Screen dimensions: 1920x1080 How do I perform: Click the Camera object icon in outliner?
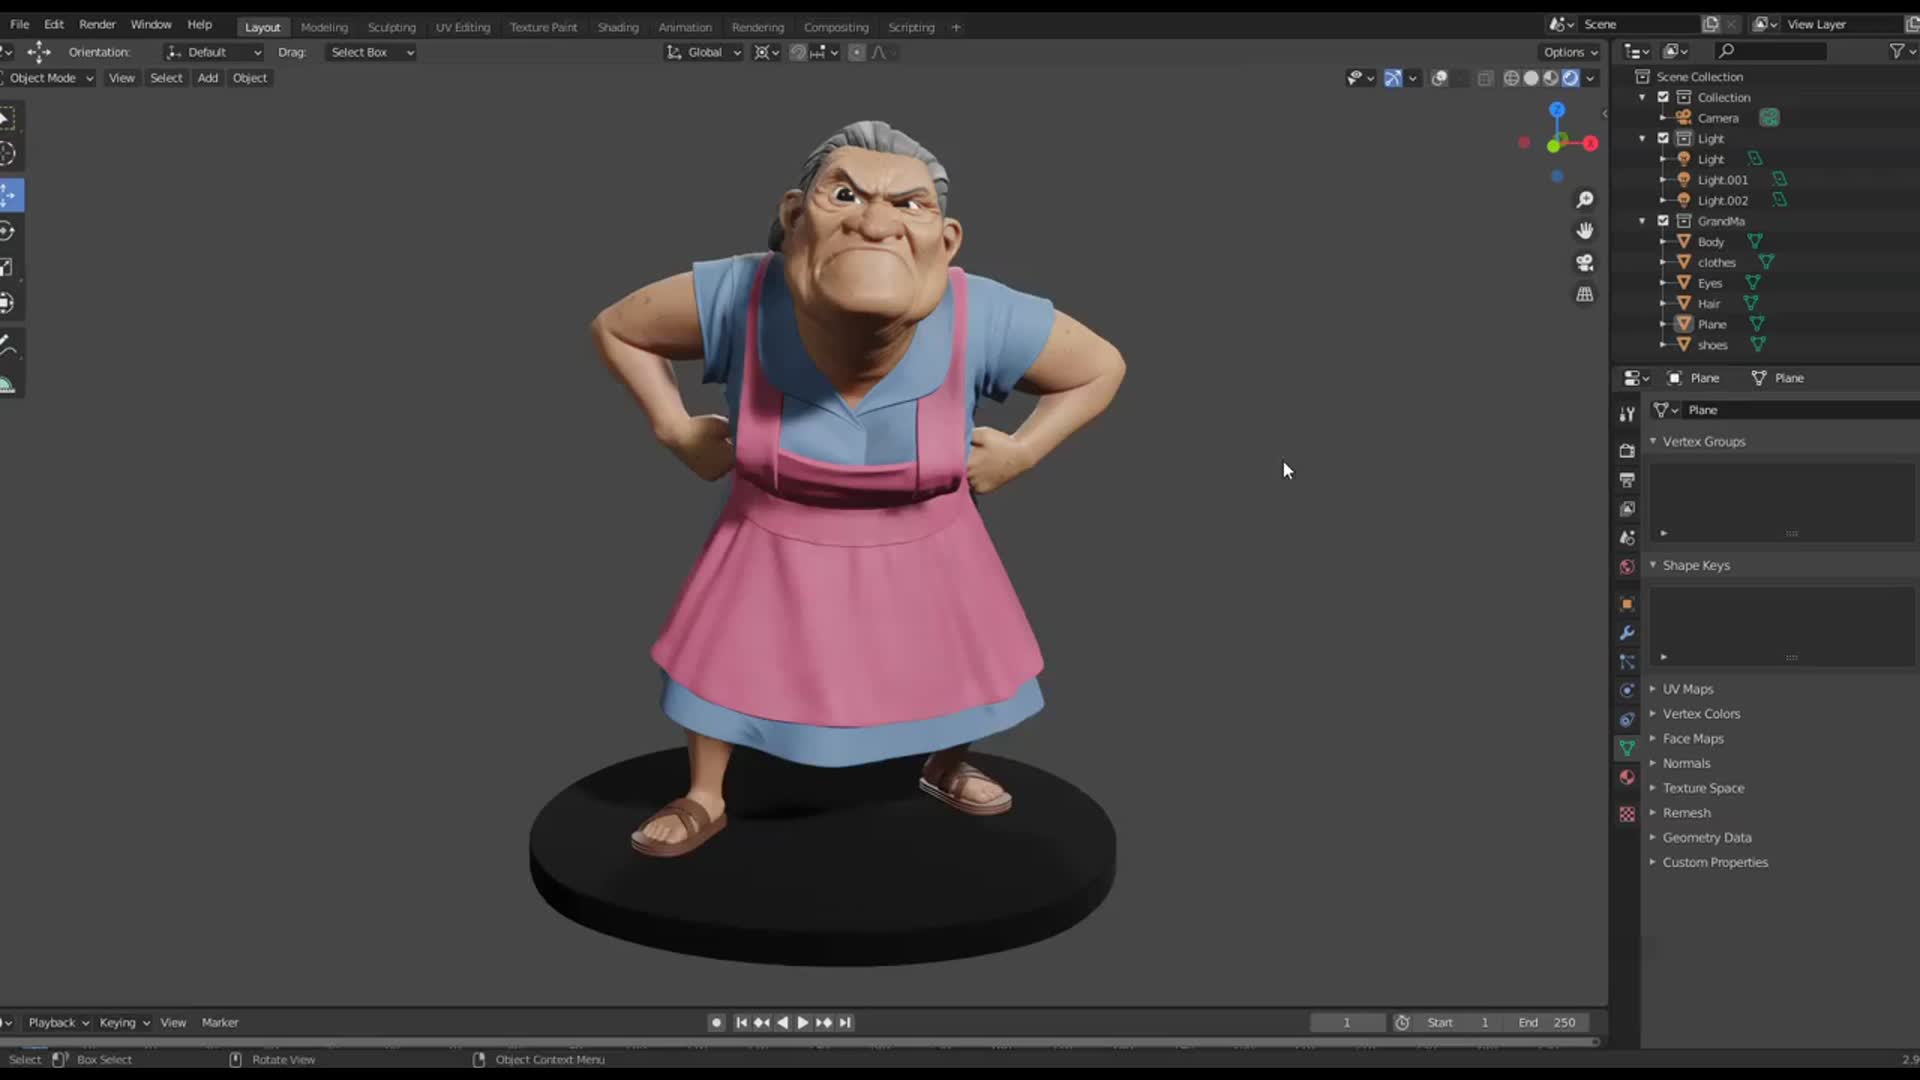(x=1684, y=118)
